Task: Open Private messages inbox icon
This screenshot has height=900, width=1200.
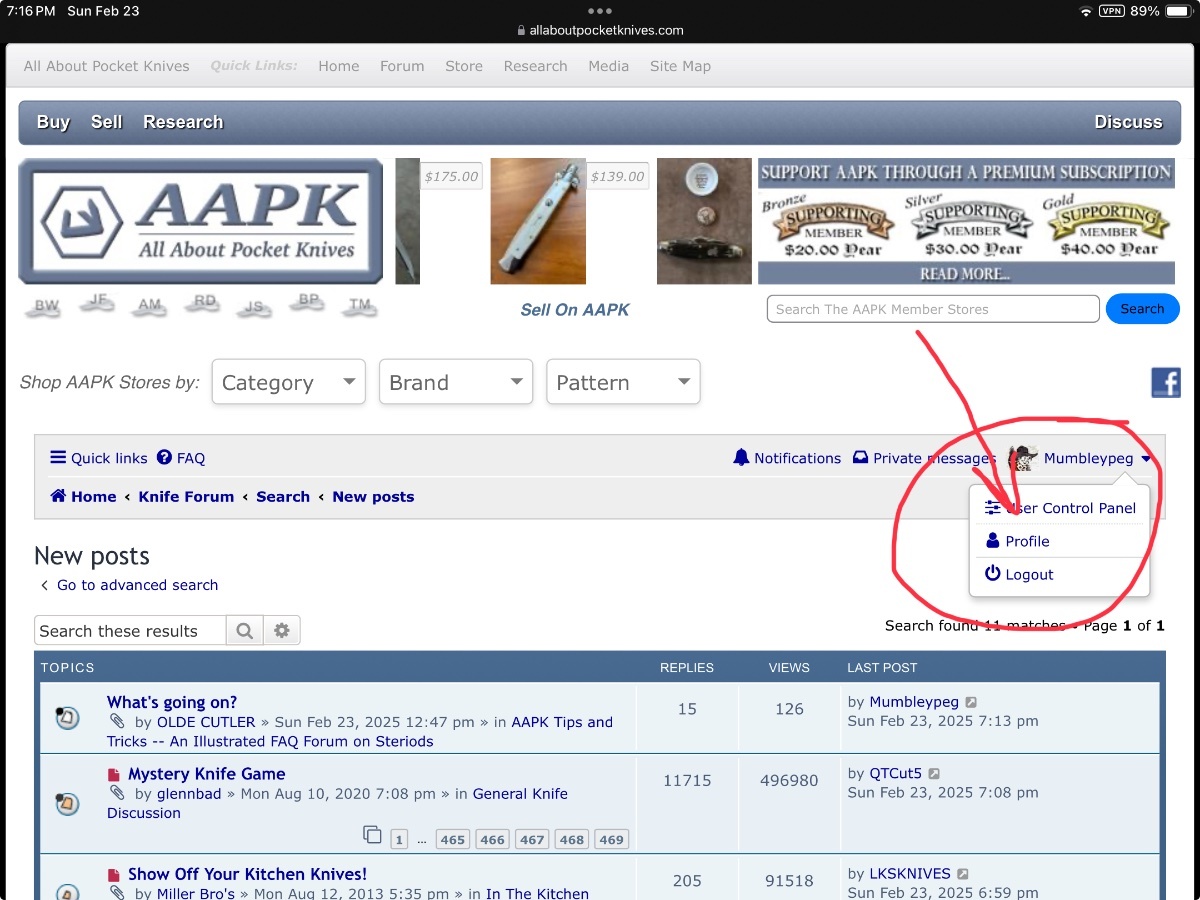Action: pos(860,458)
